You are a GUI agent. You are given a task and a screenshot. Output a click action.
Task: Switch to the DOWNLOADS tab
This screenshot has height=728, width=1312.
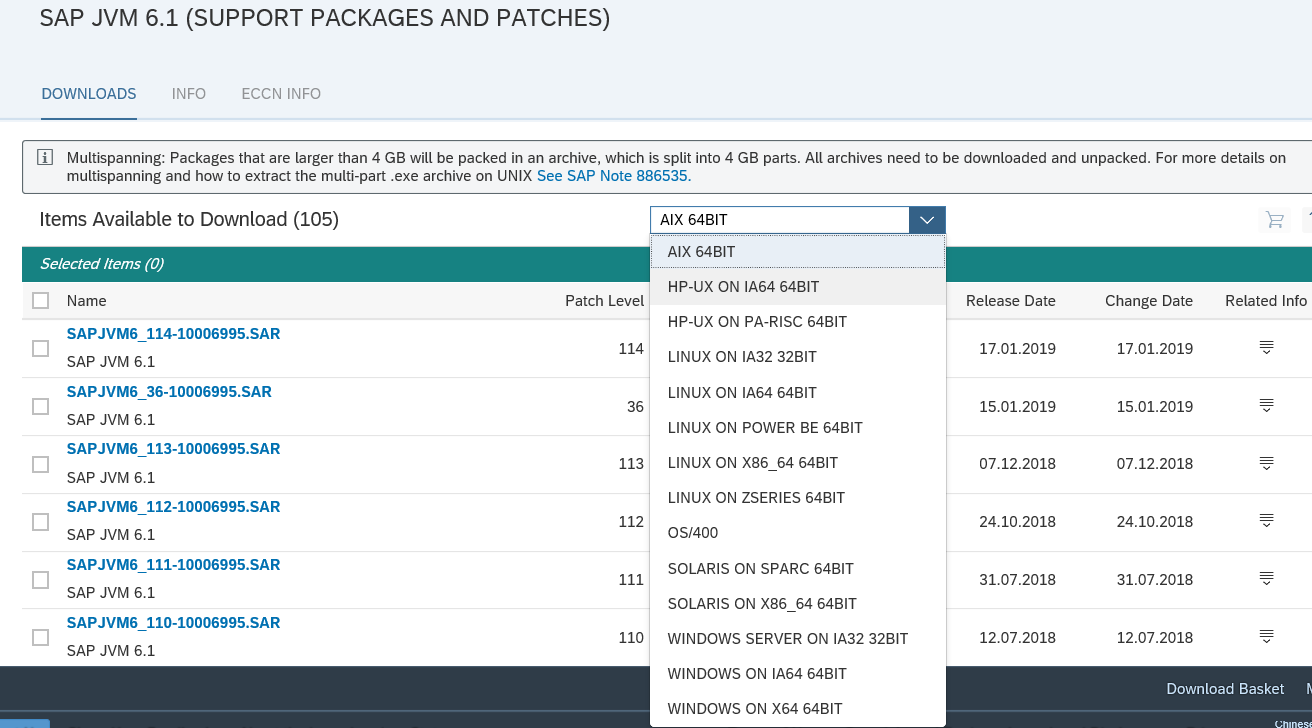89,94
